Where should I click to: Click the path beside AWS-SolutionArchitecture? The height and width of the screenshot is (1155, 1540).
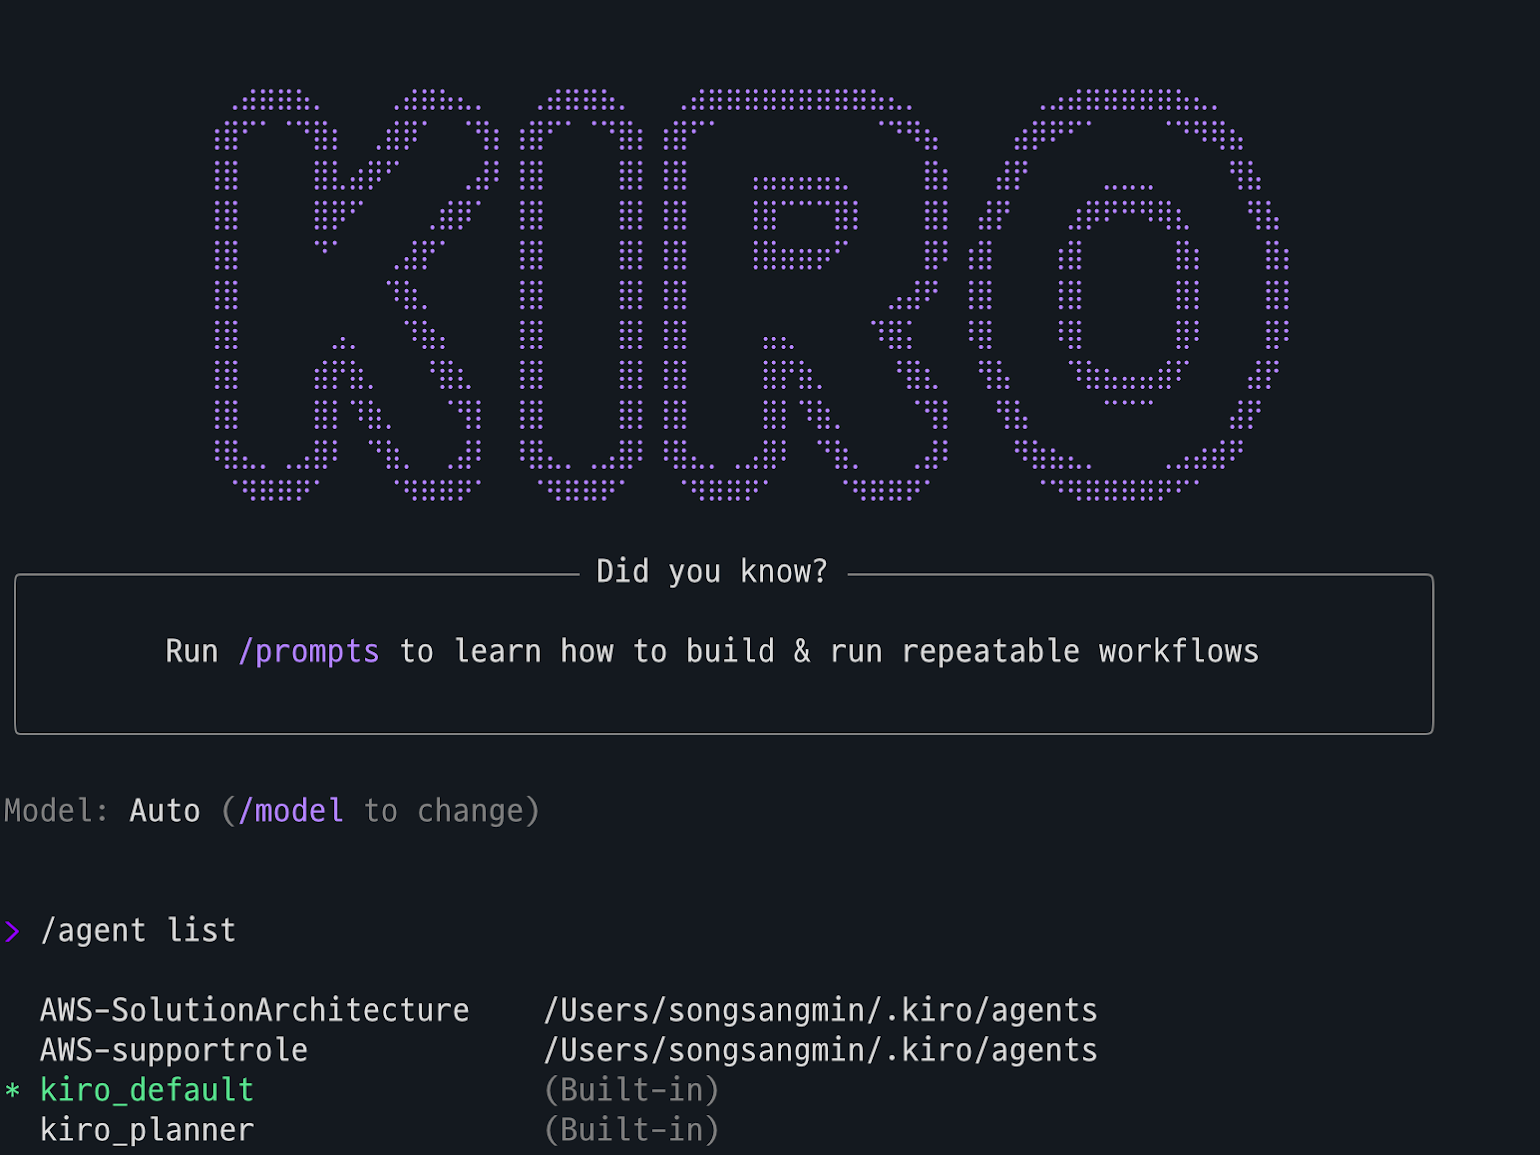click(x=820, y=1011)
